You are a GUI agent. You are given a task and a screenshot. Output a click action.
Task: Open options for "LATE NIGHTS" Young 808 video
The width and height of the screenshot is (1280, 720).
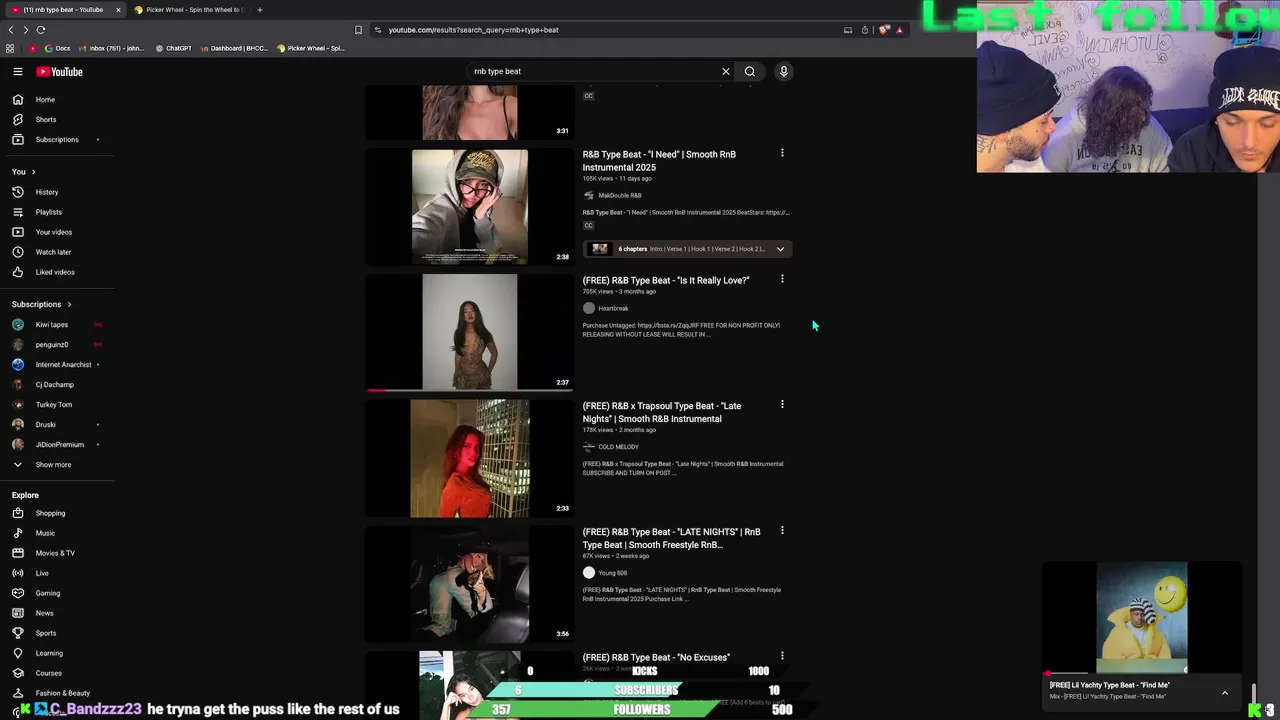(782, 530)
